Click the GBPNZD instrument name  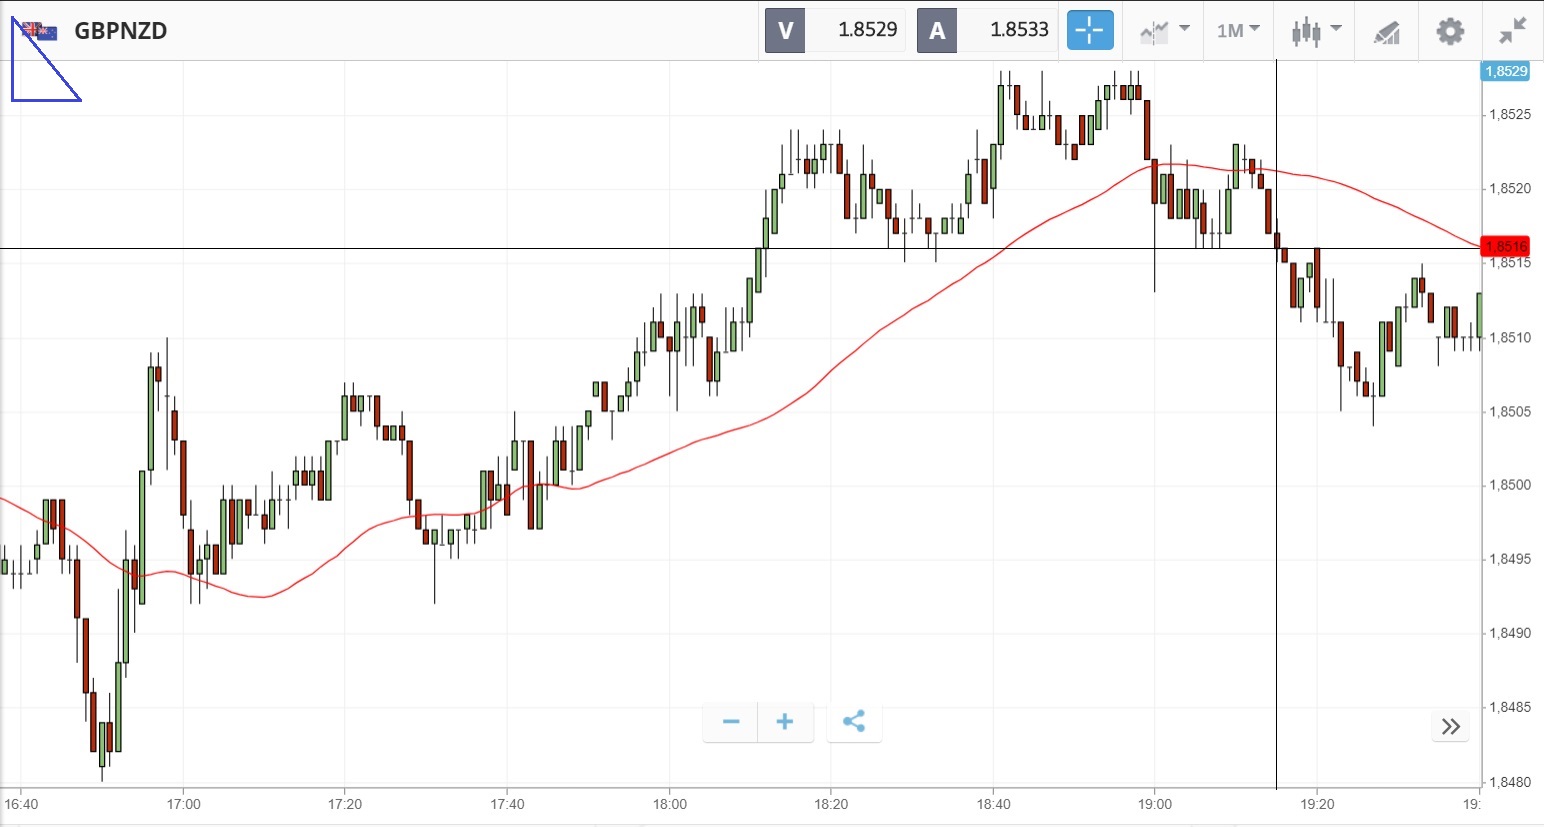[121, 30]
